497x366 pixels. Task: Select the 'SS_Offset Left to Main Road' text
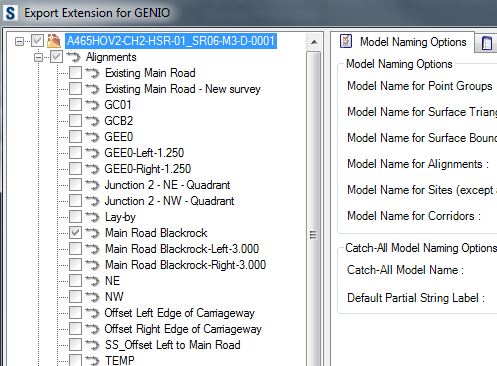173,345
